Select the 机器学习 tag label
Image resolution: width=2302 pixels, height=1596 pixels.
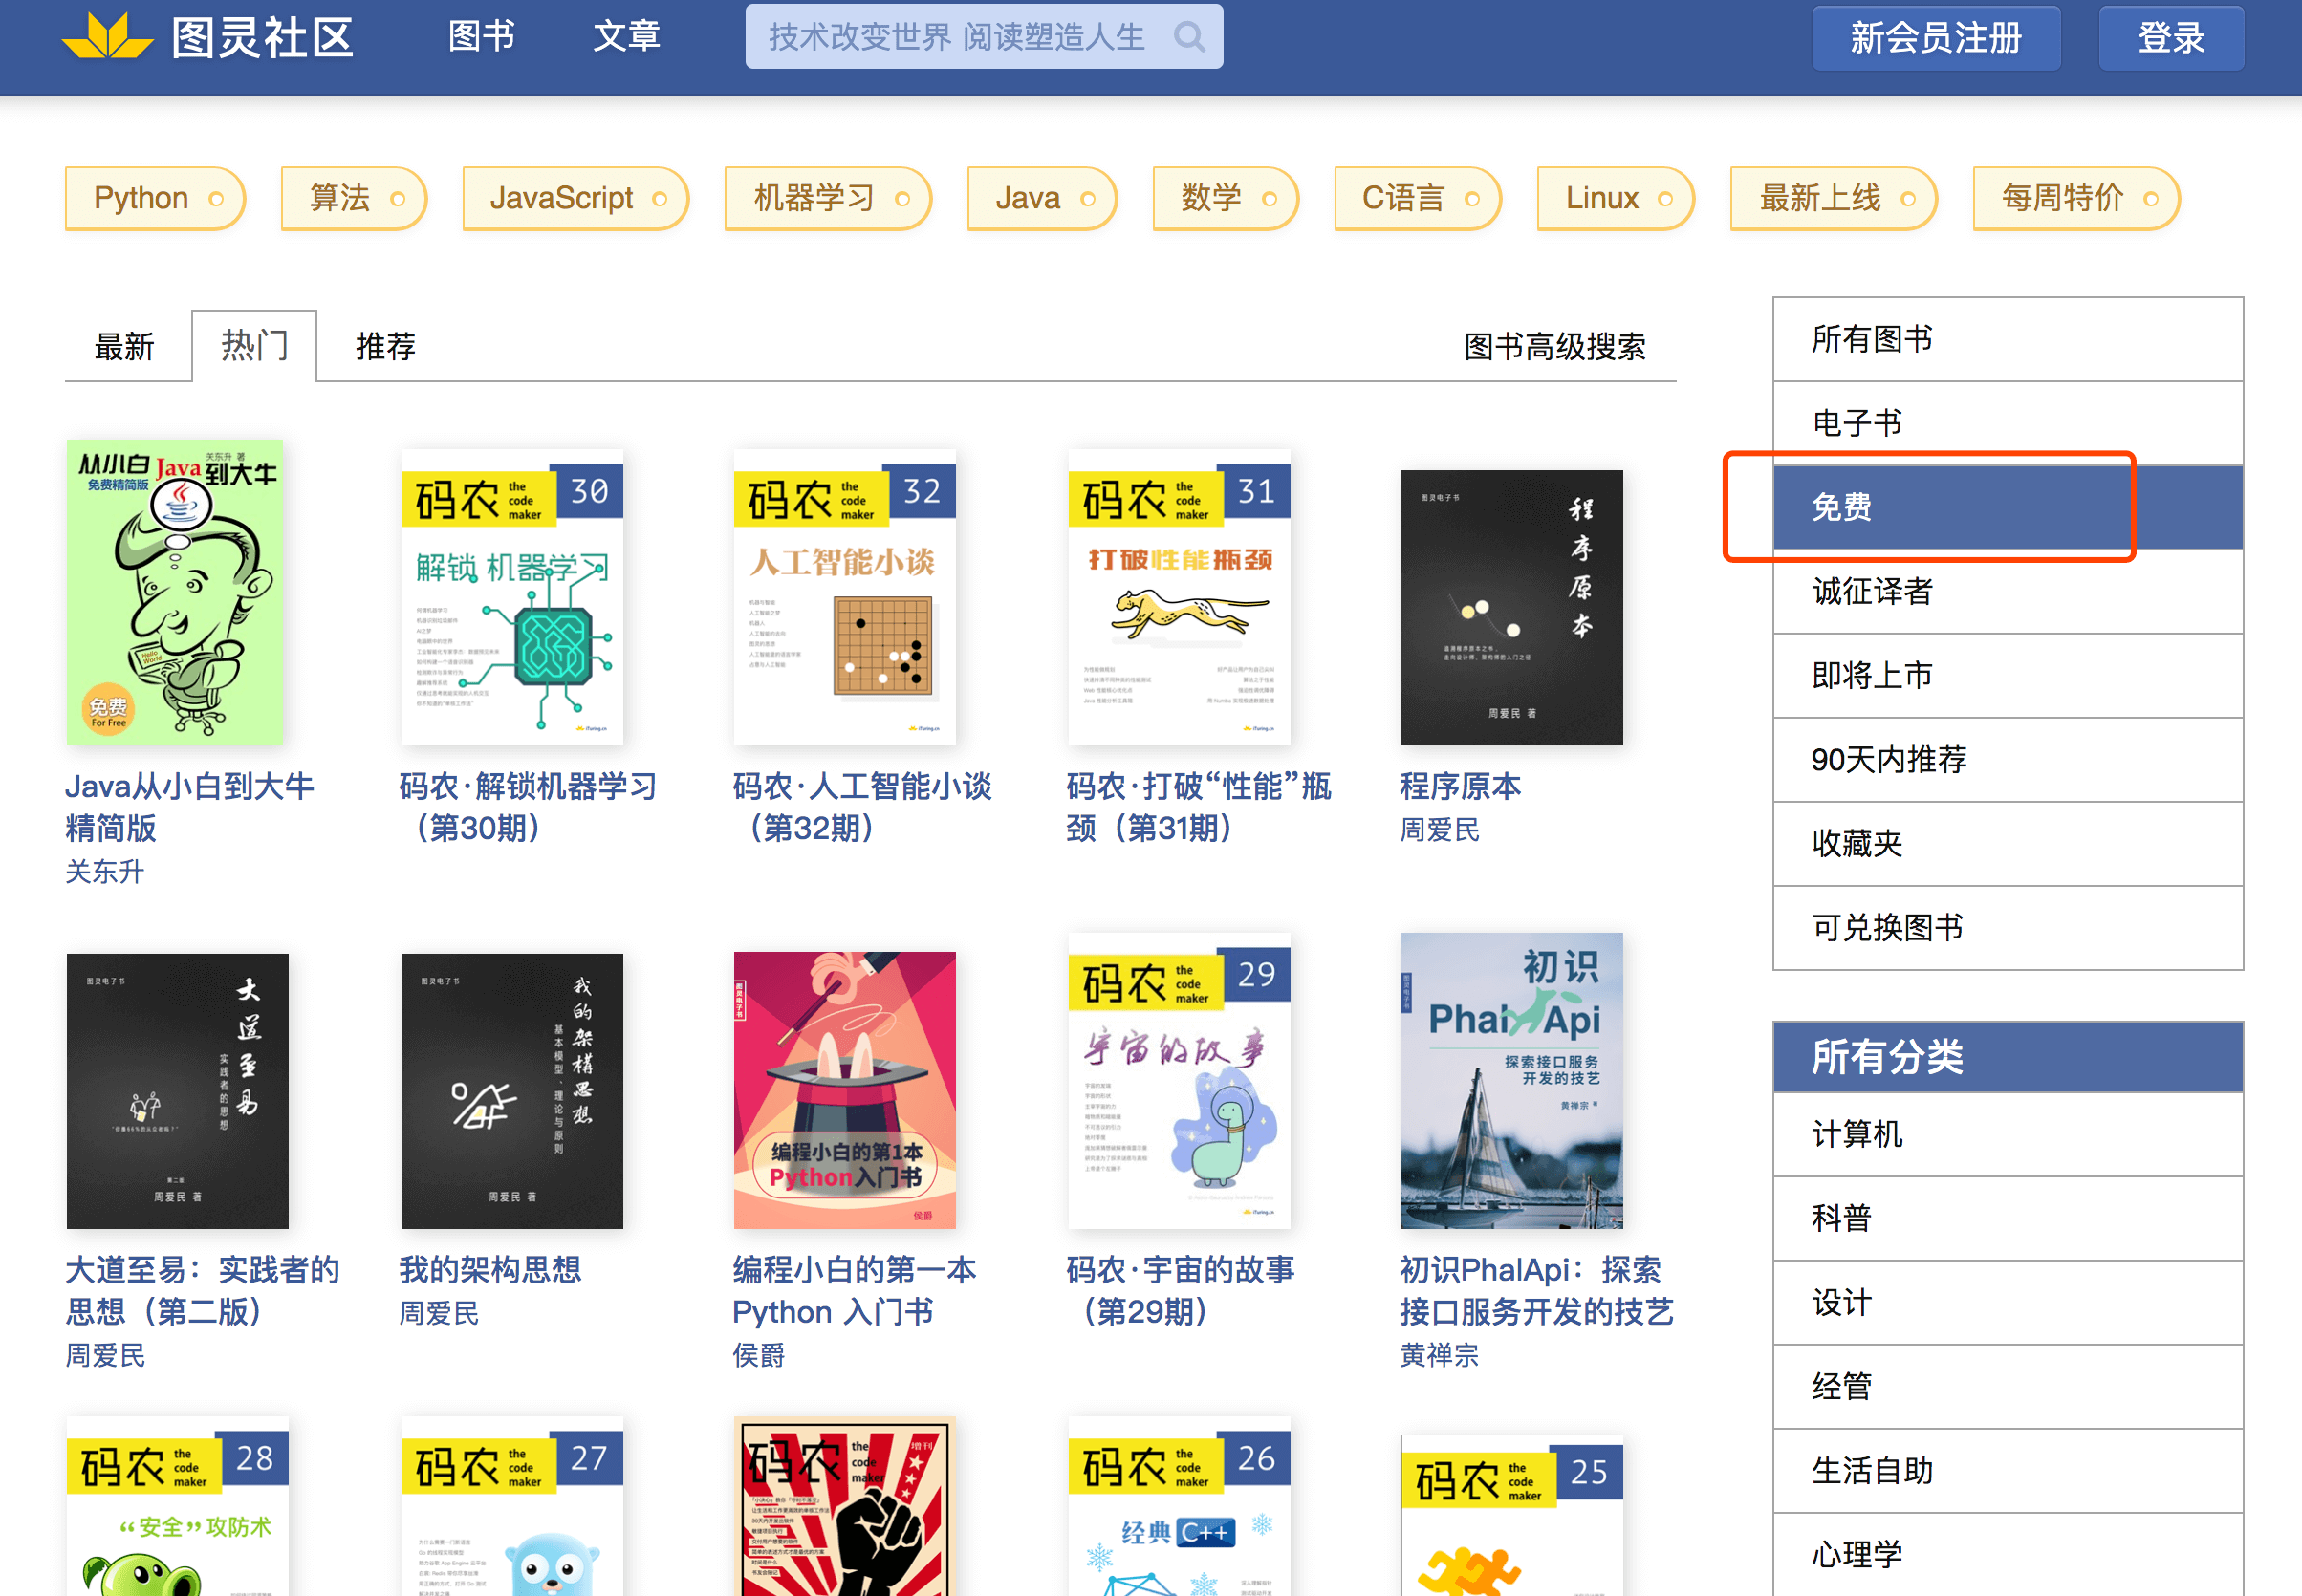[x=813, y=198]
